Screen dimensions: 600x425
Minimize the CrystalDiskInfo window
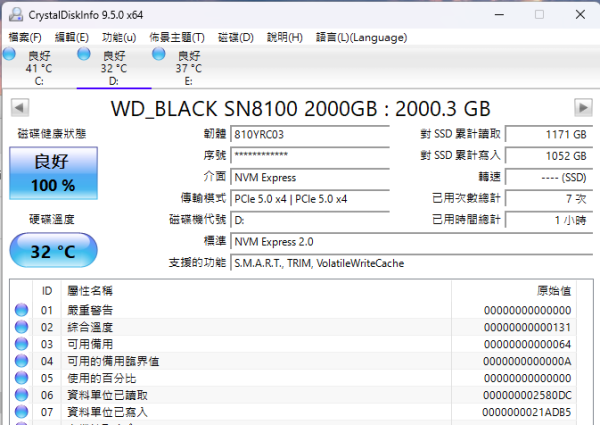click(x=499, y=15)
